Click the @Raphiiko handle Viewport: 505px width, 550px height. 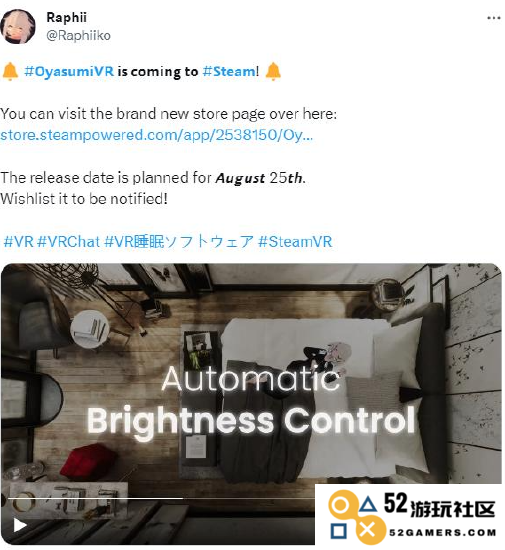pos(79,35)
